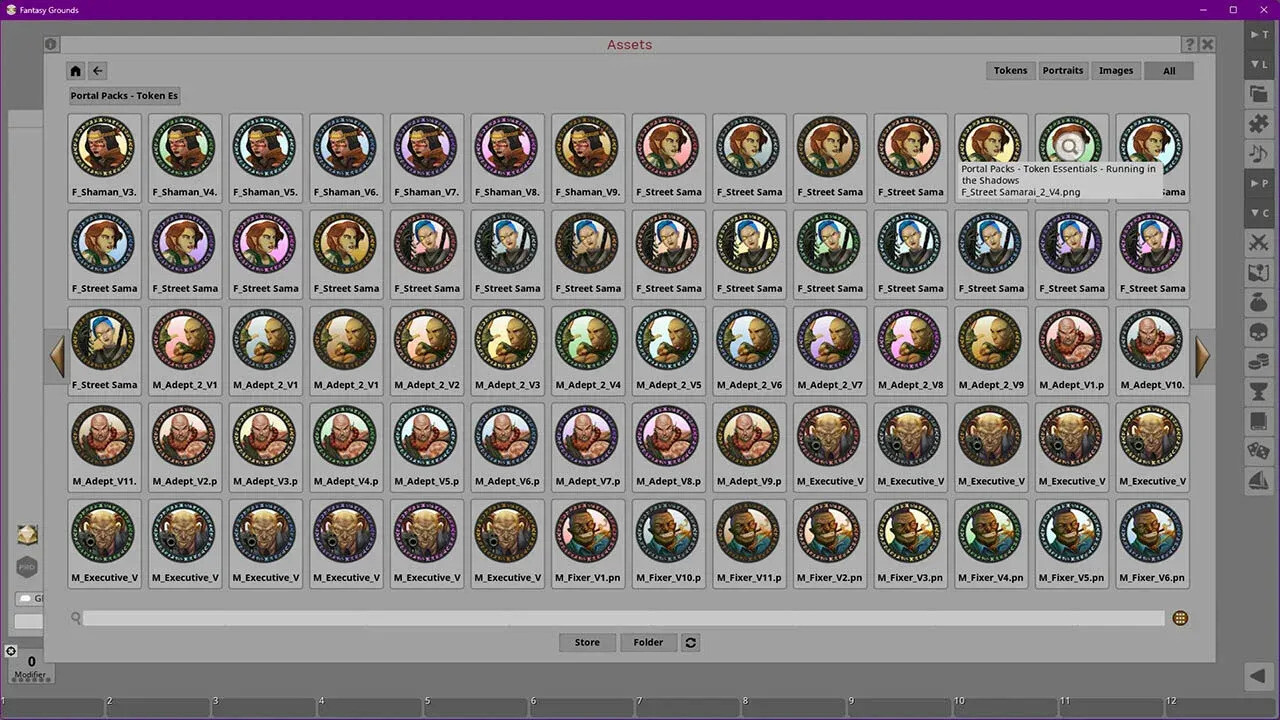Click the home icon in the Assets toolbar

coord(75,70)
